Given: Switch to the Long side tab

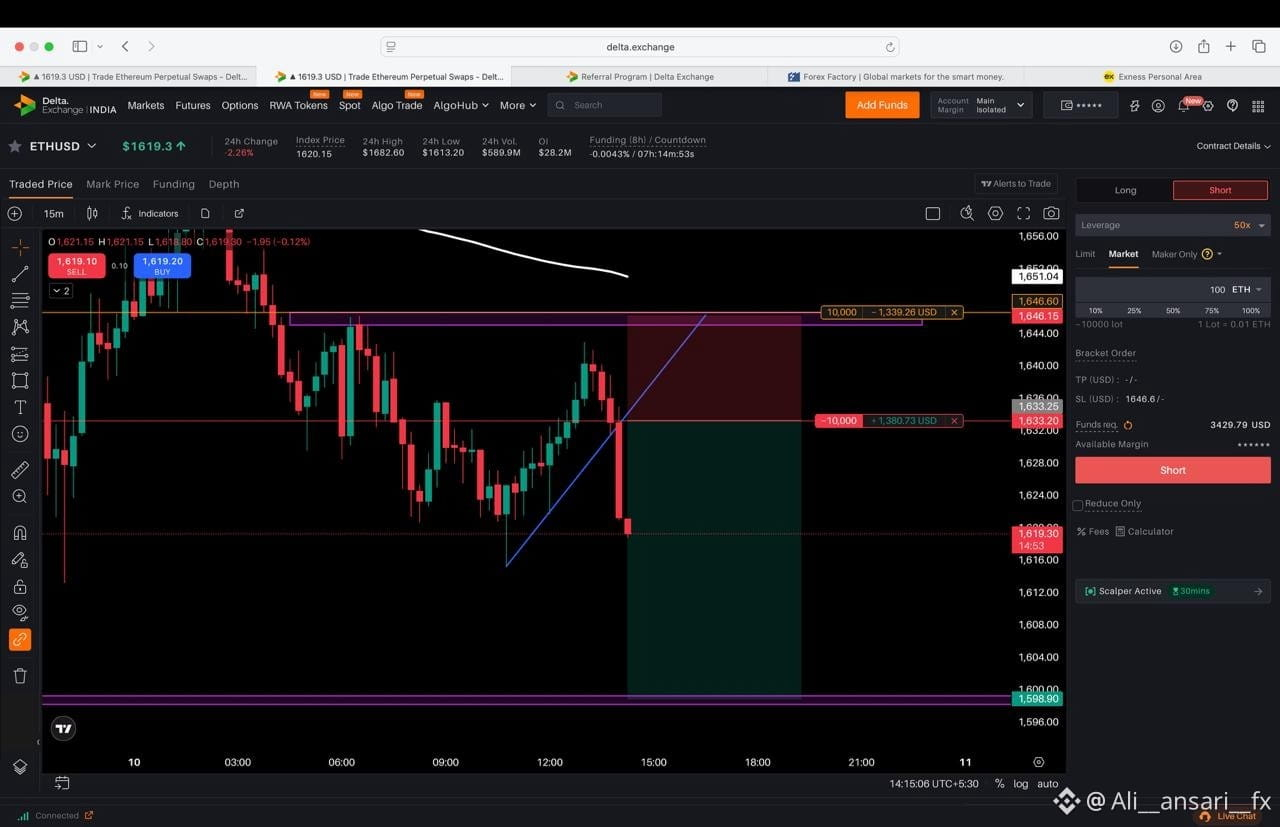Looking at the screenshot, I should [x=1125, y=190].
